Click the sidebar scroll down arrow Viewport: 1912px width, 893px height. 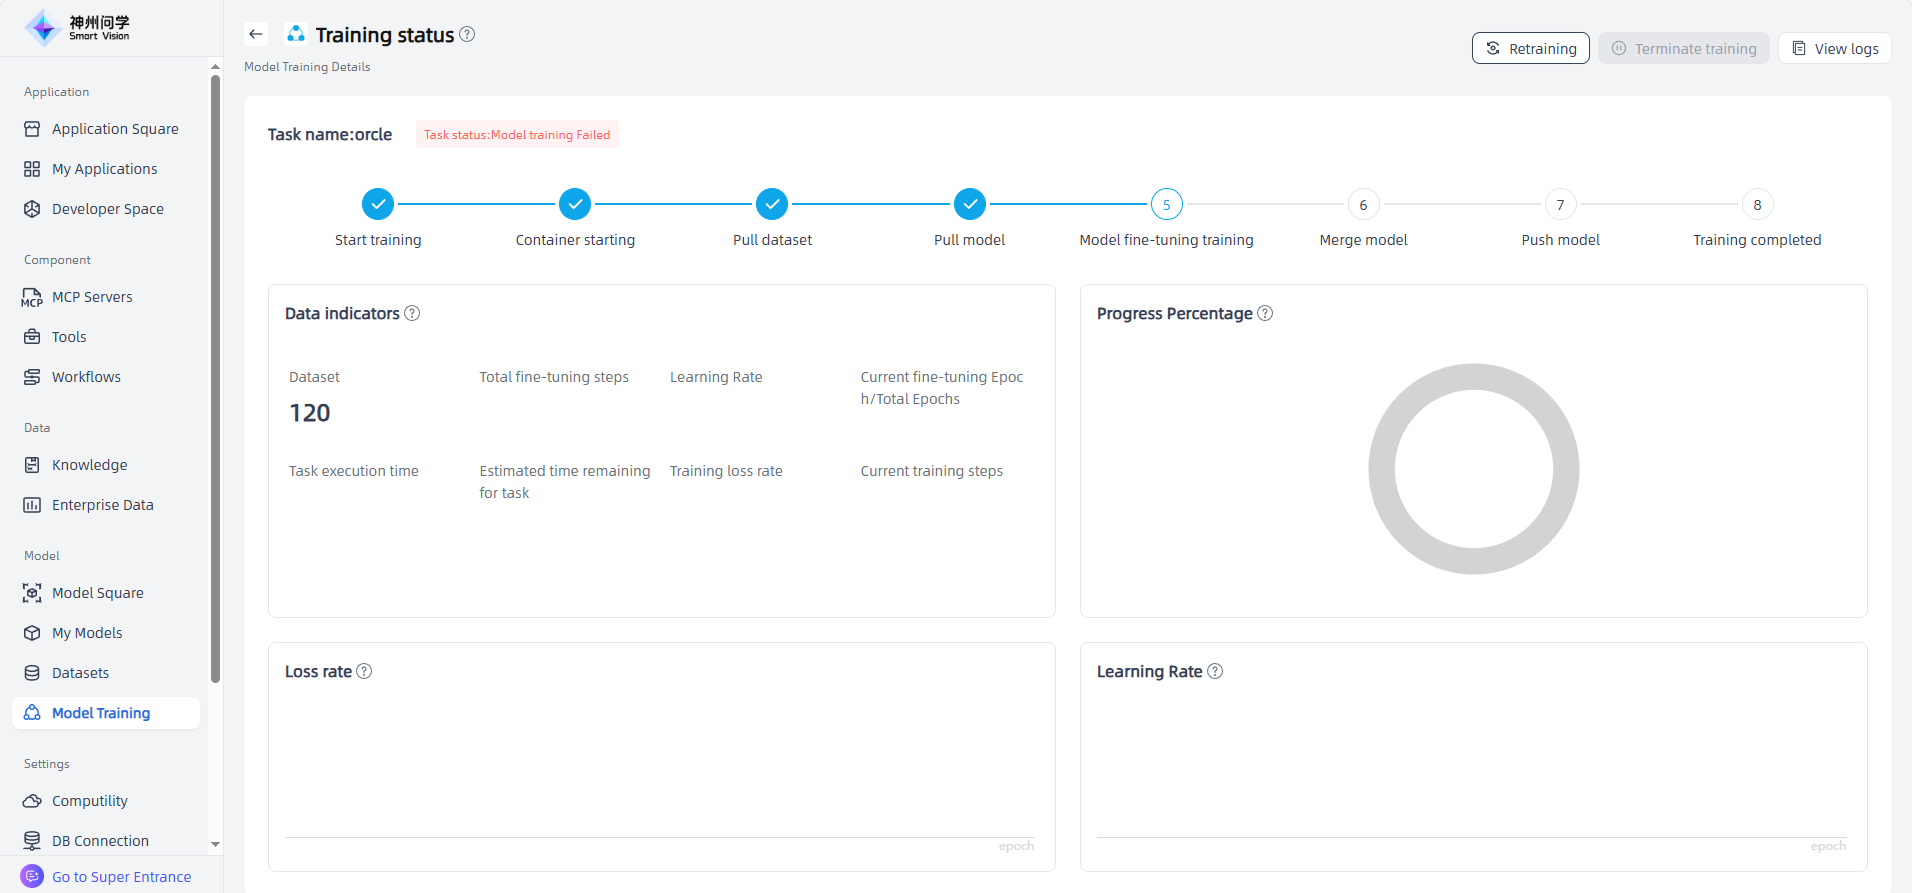tap(215, 845)
